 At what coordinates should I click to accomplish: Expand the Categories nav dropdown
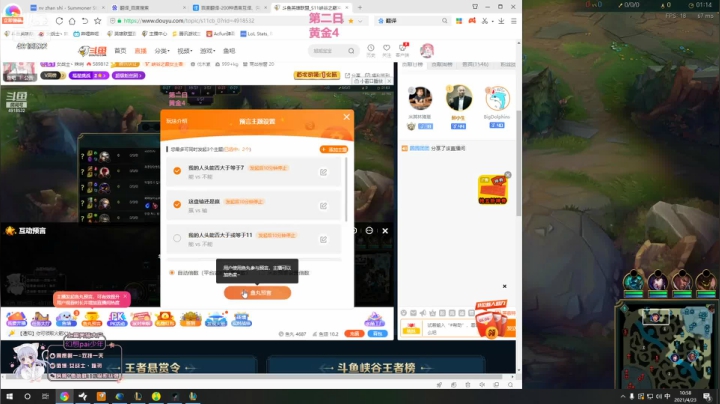click(x=162, y=51)
